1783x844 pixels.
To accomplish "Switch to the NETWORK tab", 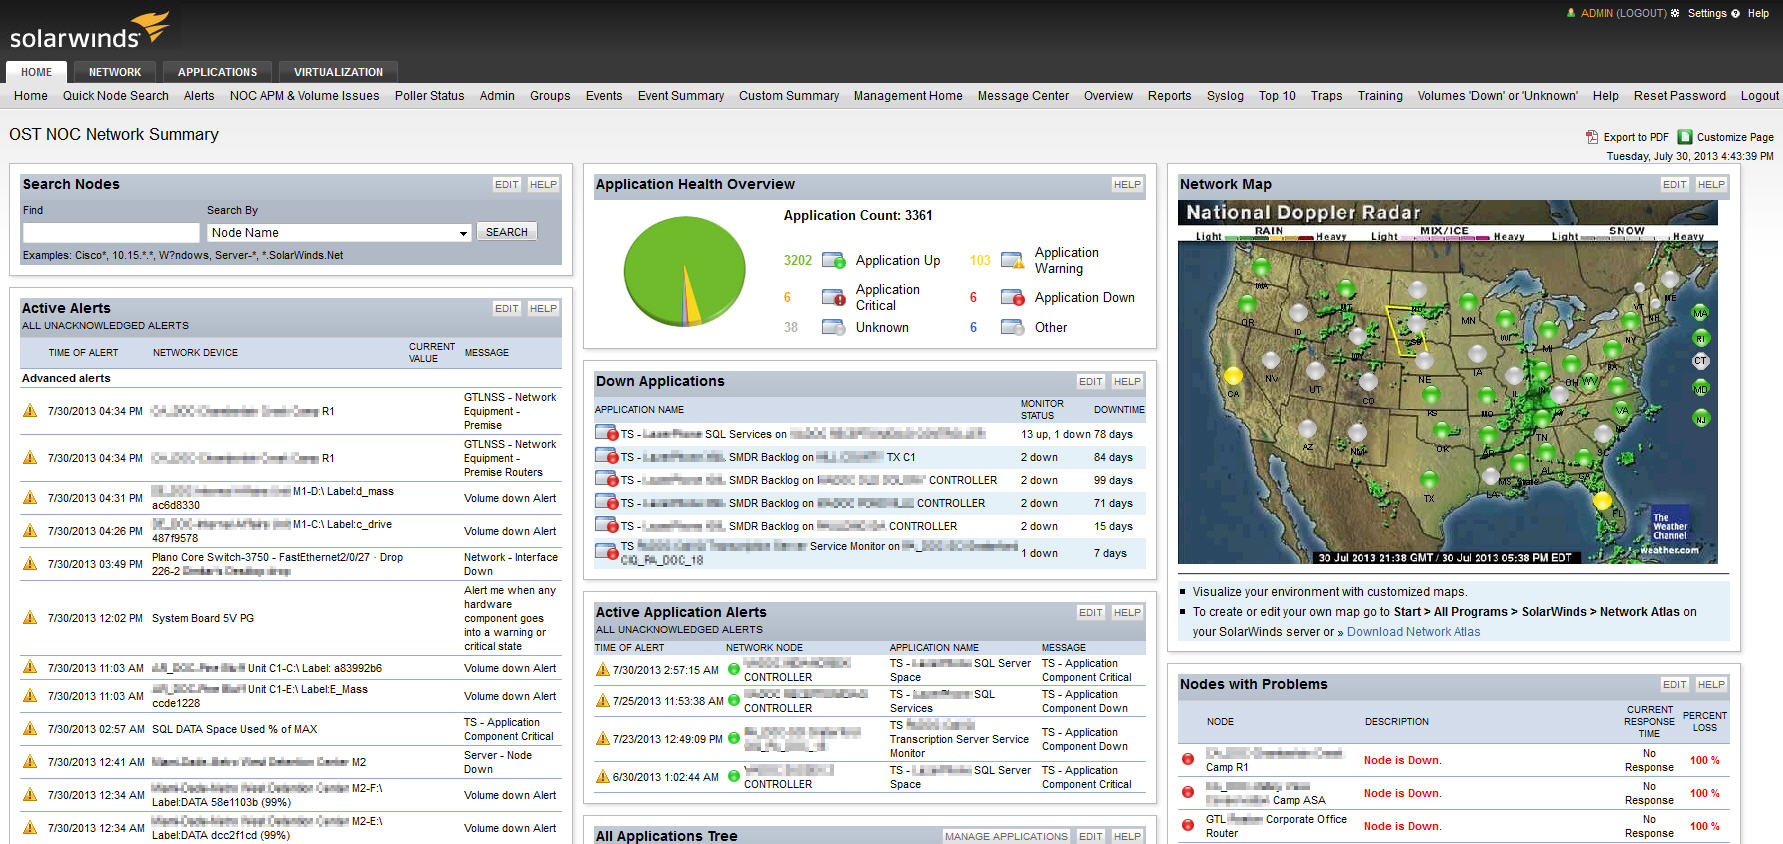I will coord(115,72).
